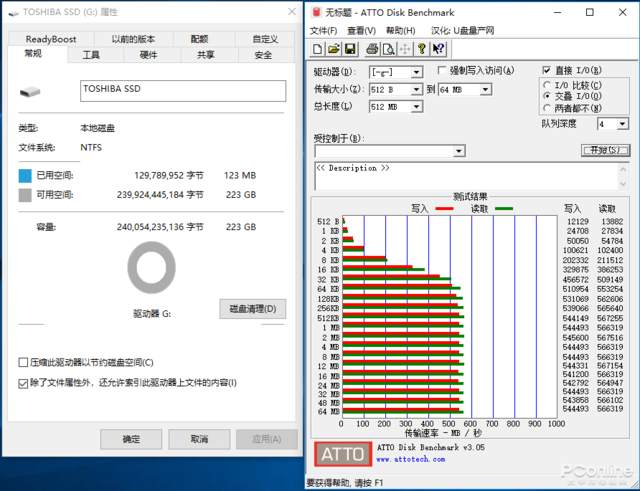Open the drive selection dropdown
This screenshot has width=640, height=491.
416,72
